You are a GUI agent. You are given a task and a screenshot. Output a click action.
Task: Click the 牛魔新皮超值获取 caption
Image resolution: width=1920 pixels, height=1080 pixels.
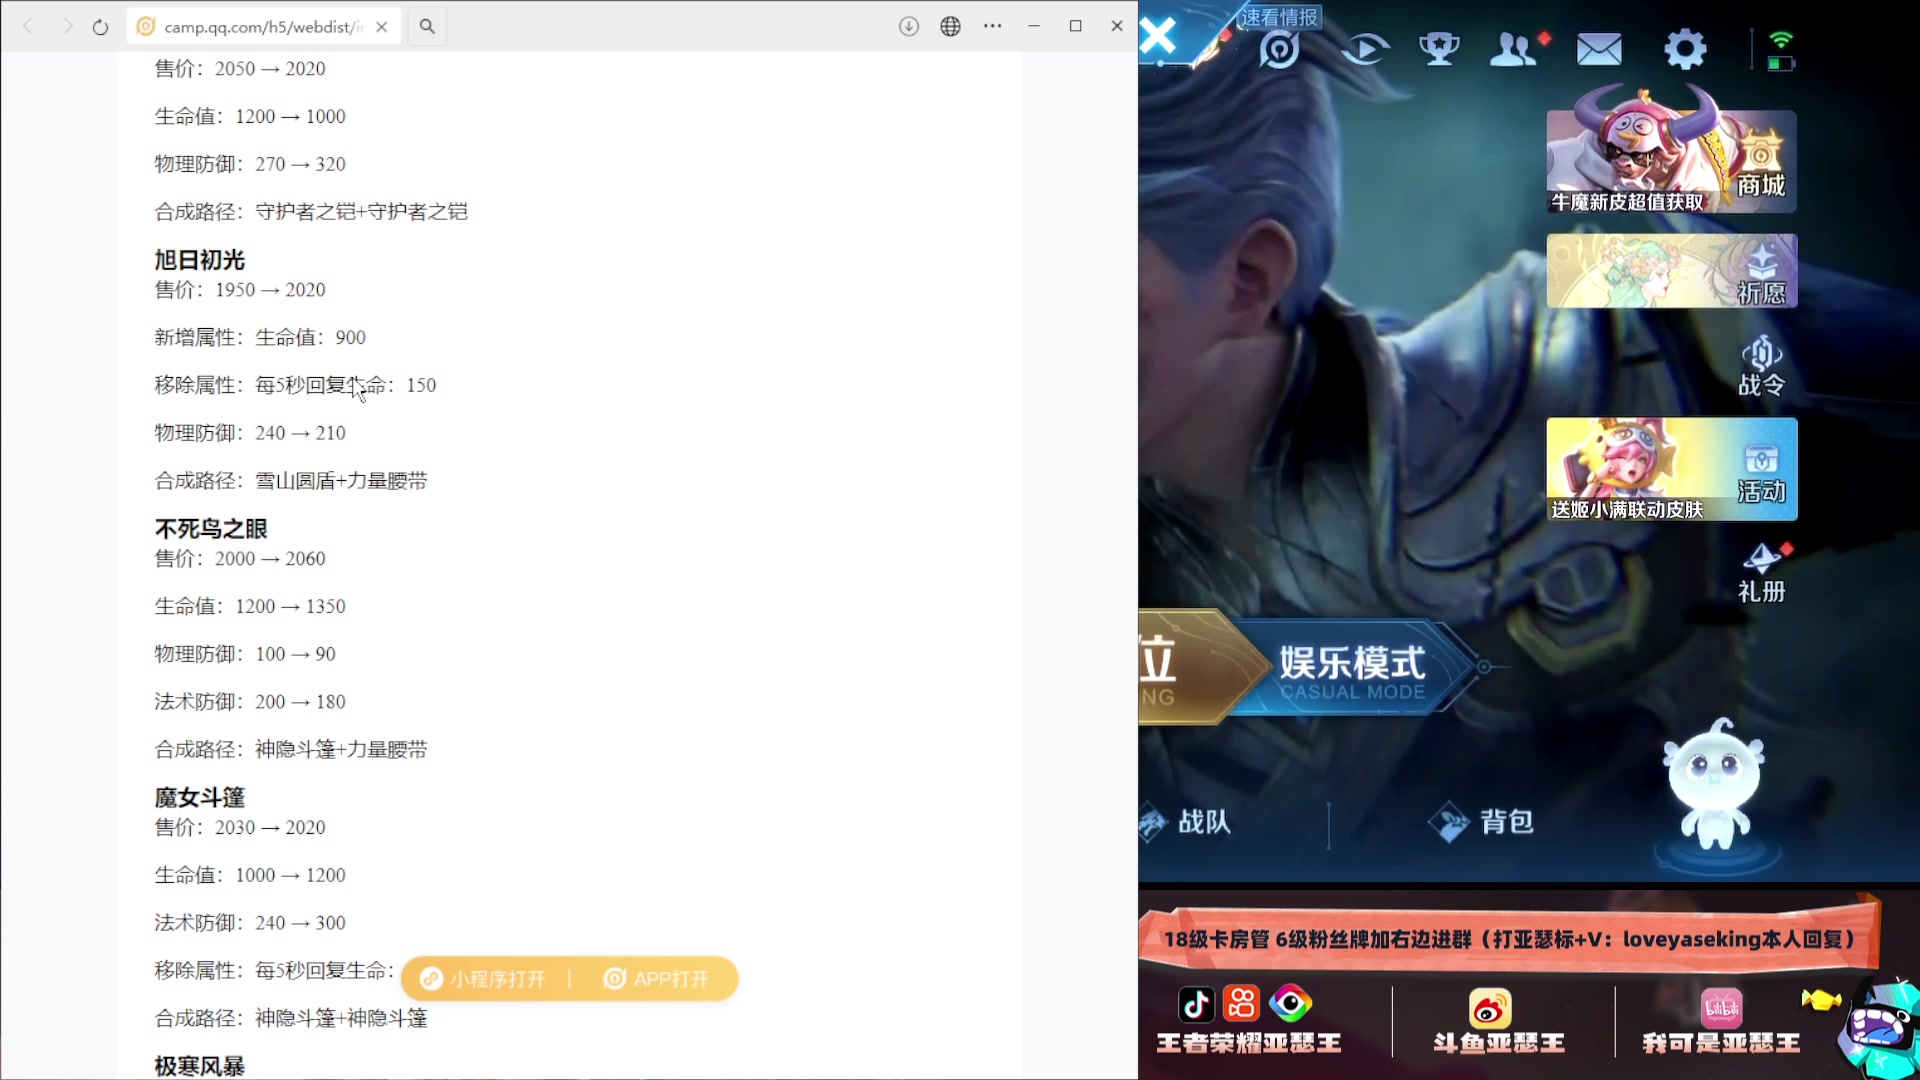click(x=1626, y=202)
